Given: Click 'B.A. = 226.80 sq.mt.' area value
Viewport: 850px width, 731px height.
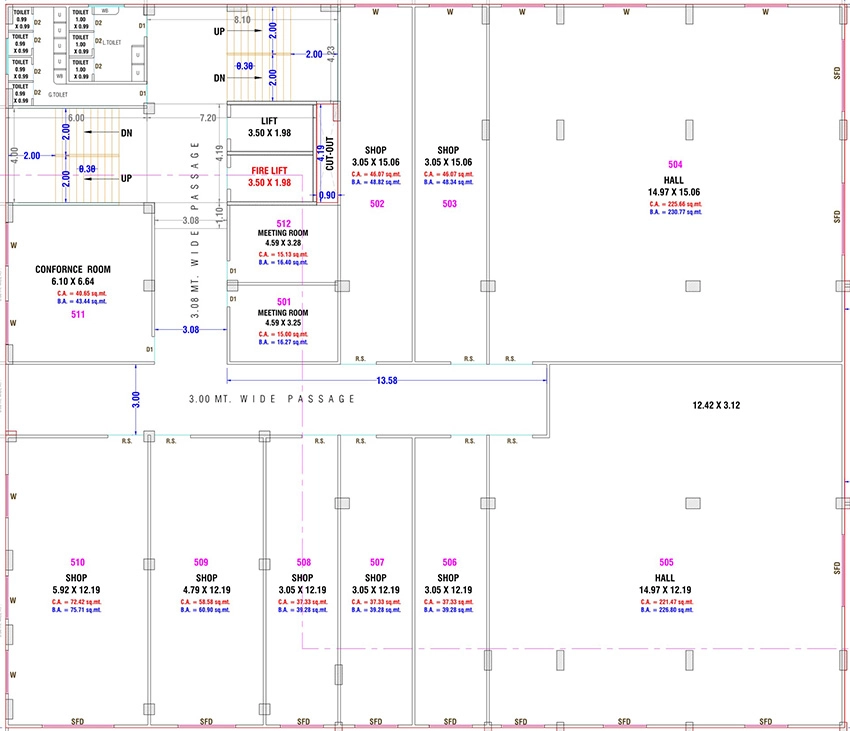Looking at the screenshot, I should point(667,610).
